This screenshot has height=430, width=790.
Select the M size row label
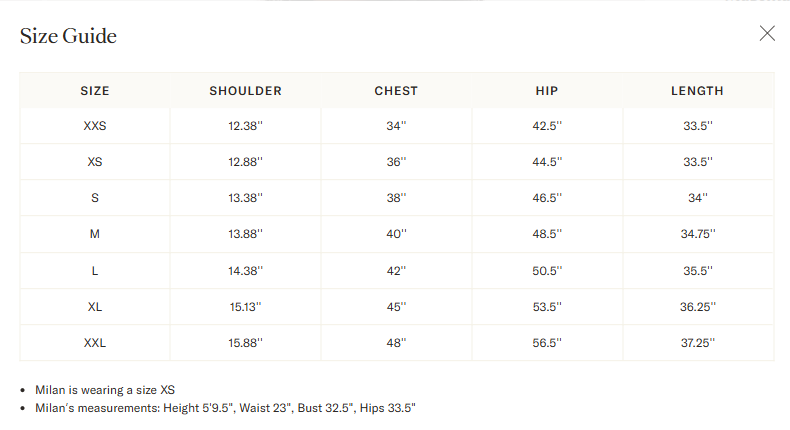coord(95,234)
